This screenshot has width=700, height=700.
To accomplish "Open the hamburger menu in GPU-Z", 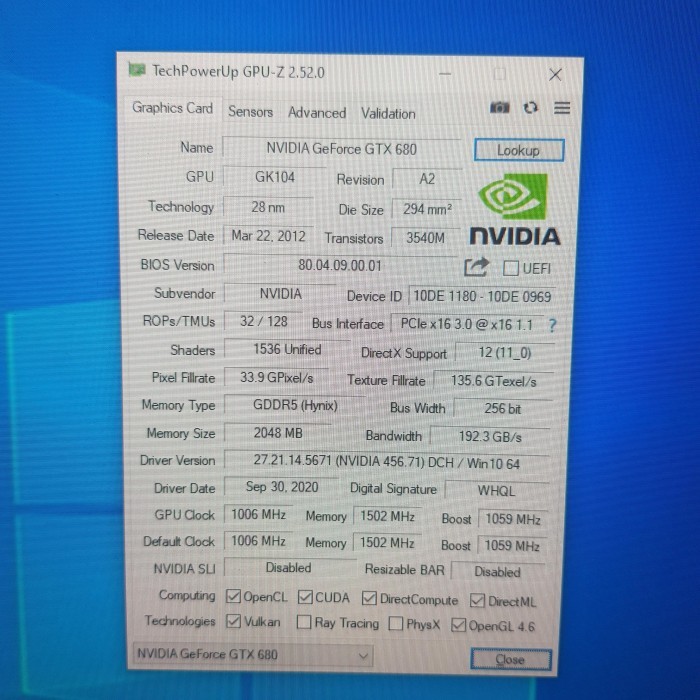I will click(x=562, y=108).
